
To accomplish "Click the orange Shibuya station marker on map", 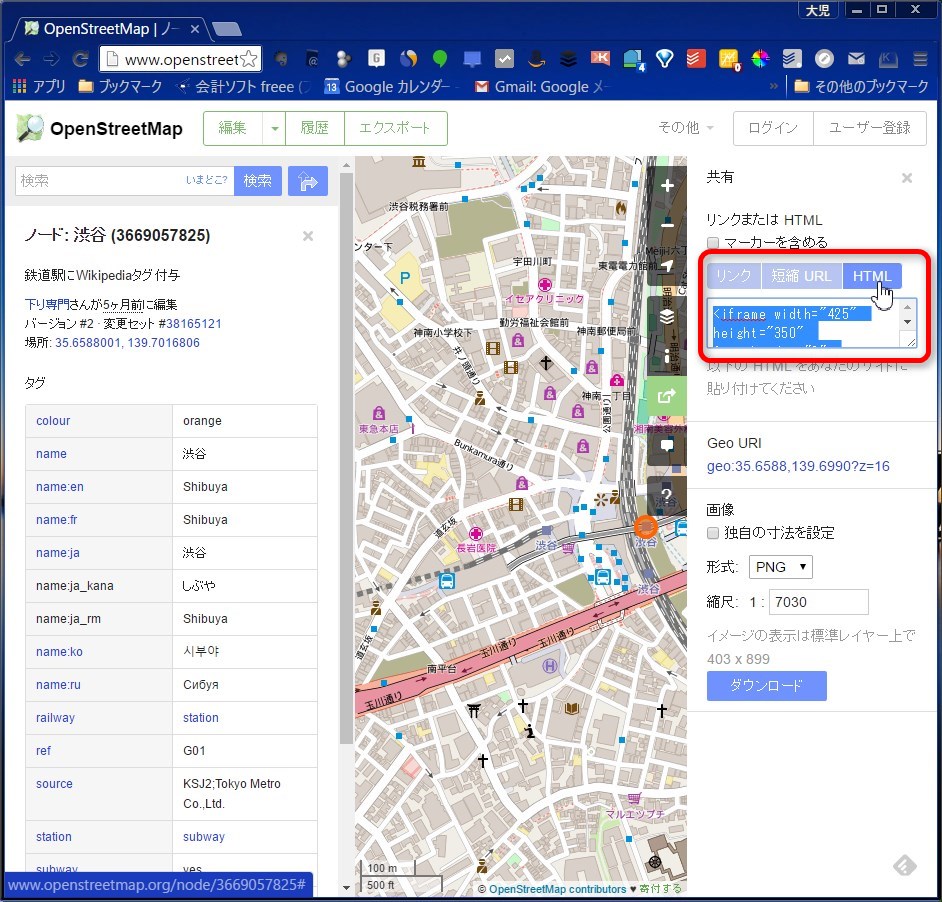I will pyautogui.click(x=646, y=527).
